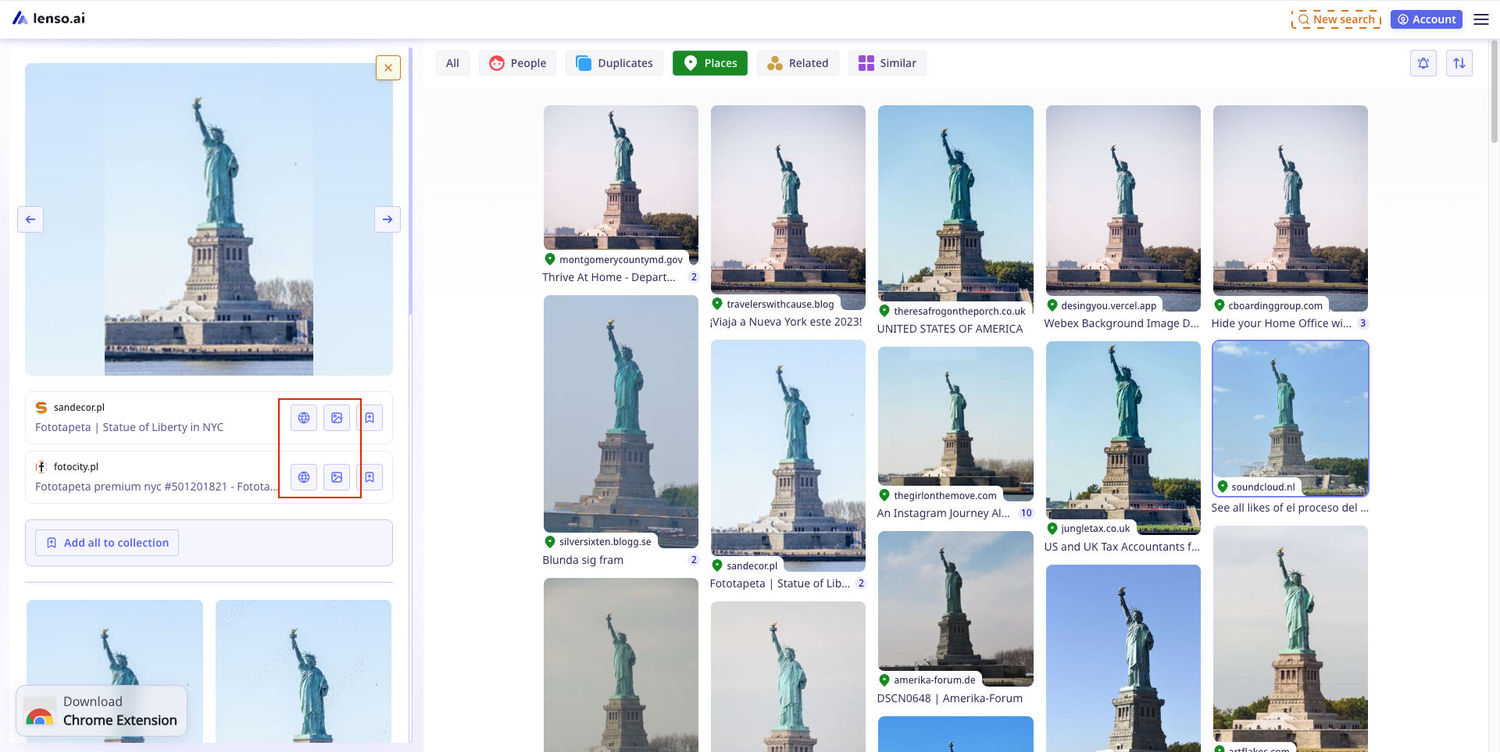The image size is (1500, 752).
Task: Open the hamburger menu
Action: [x=1481, y=19]
